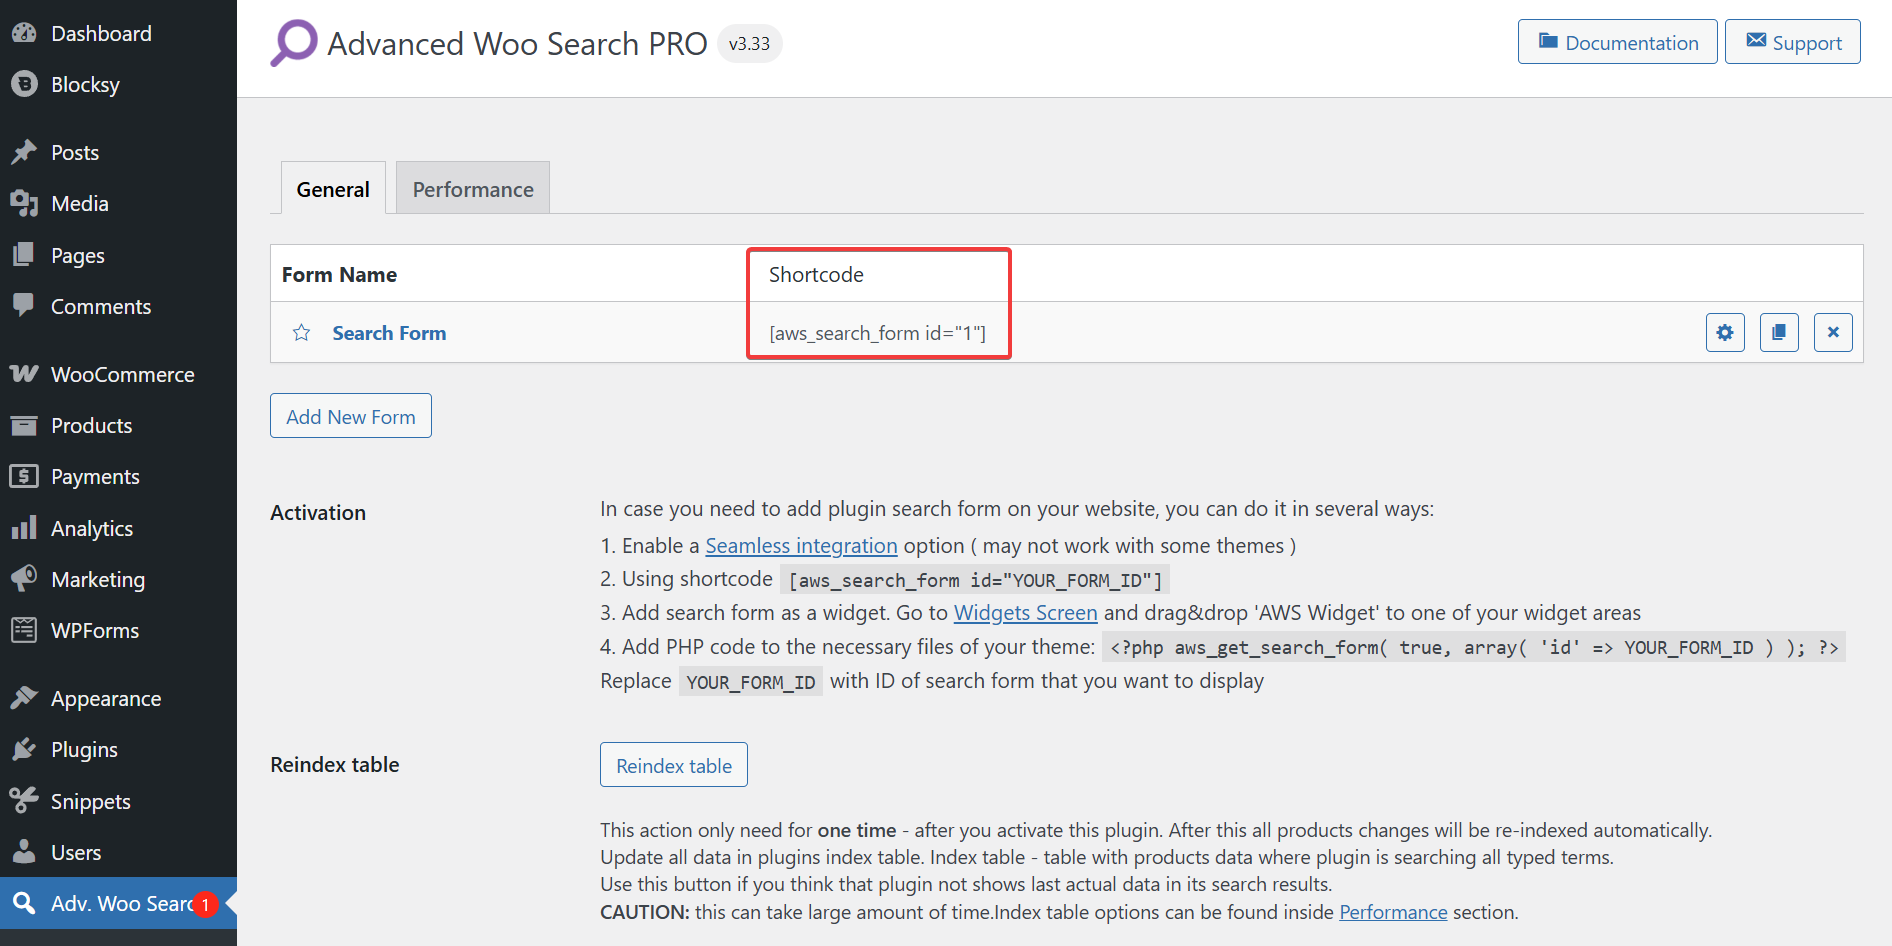Open WooCommerce in the sidebar
This screenshot has height=946, width=1892.
122,375
